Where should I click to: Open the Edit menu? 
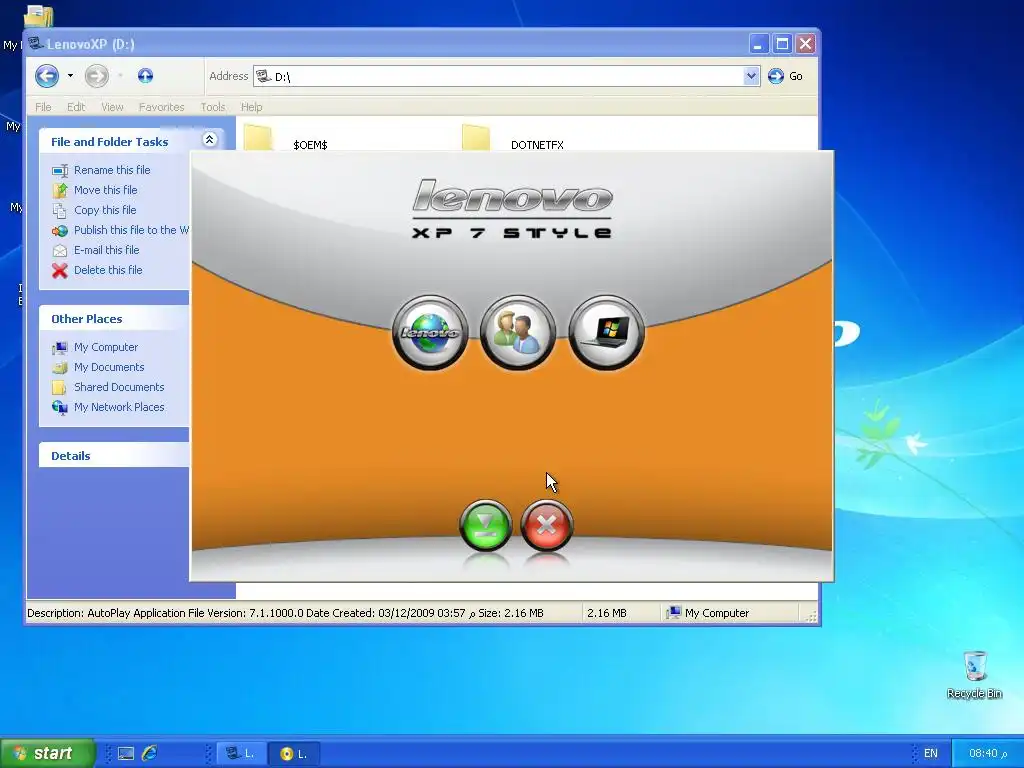tap(76, 107)
